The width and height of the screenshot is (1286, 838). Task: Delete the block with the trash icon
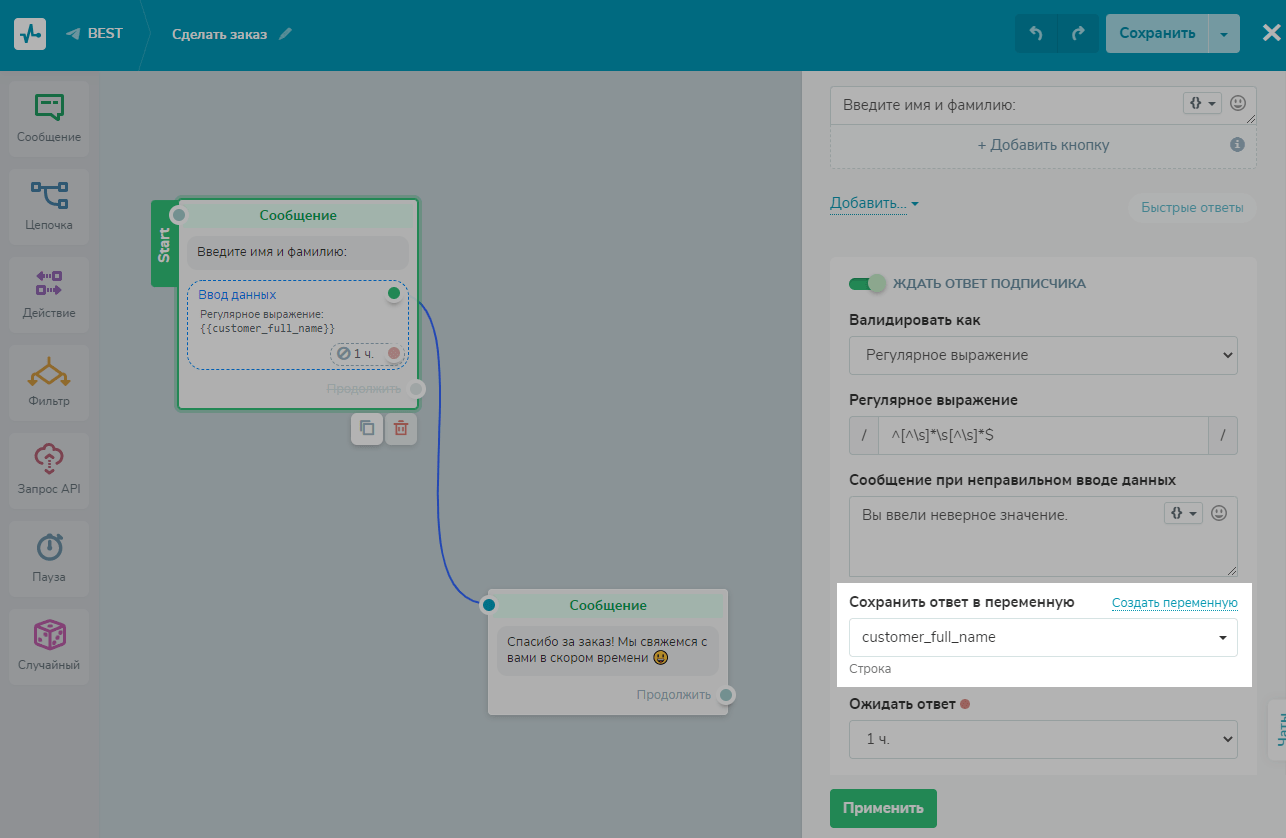click(x=401, y=428)
